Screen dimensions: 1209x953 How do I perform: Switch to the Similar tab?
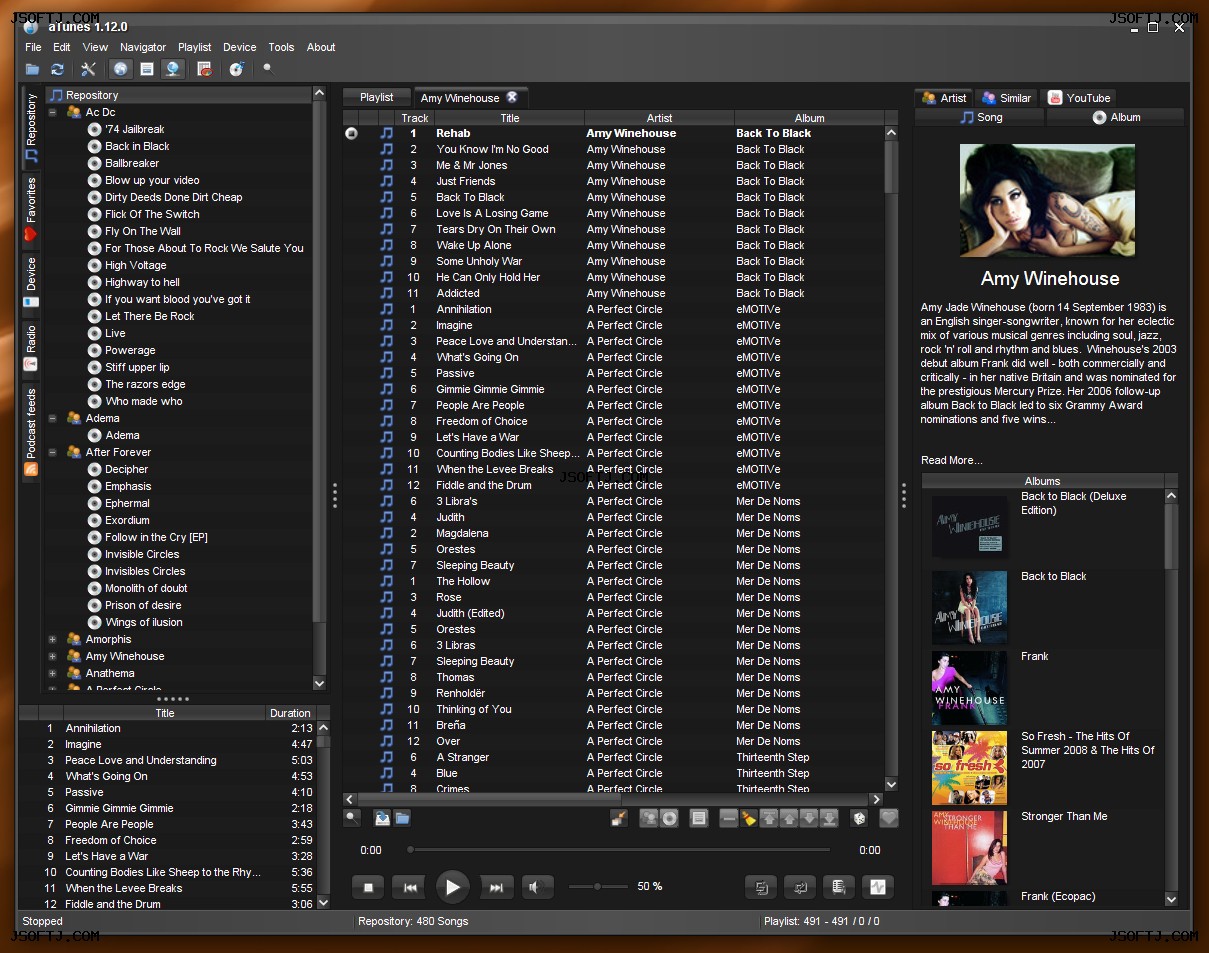[x=1006, y=98]
